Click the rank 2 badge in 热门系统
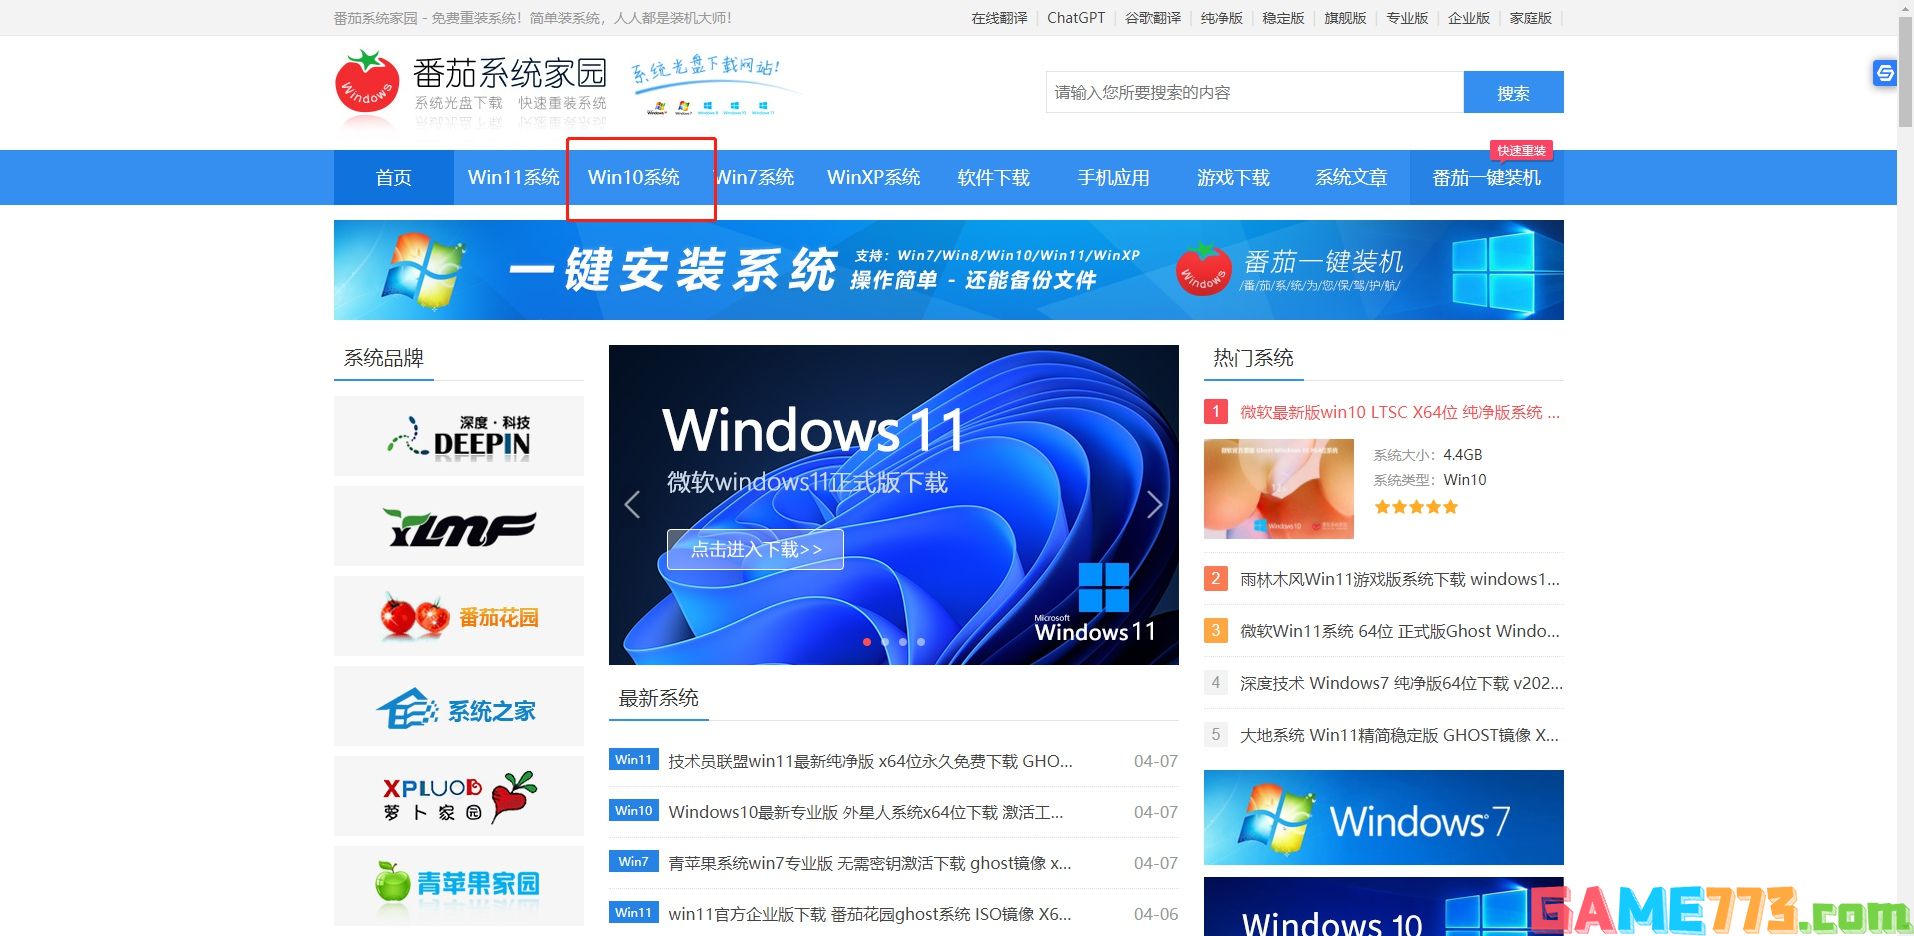The image size is (1914, 936). (x=1216, y=578)
